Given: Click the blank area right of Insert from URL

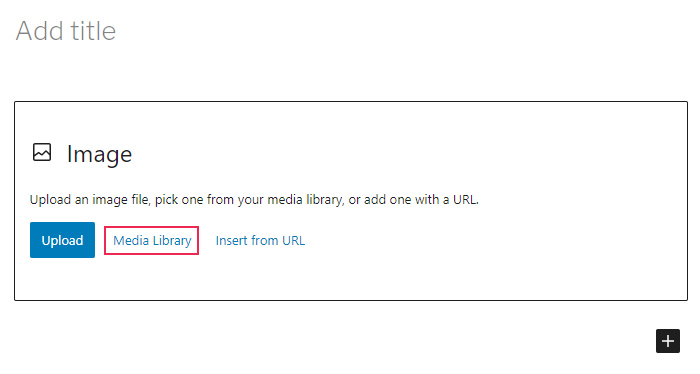Looking at the screenshot, I should (491, 241).
